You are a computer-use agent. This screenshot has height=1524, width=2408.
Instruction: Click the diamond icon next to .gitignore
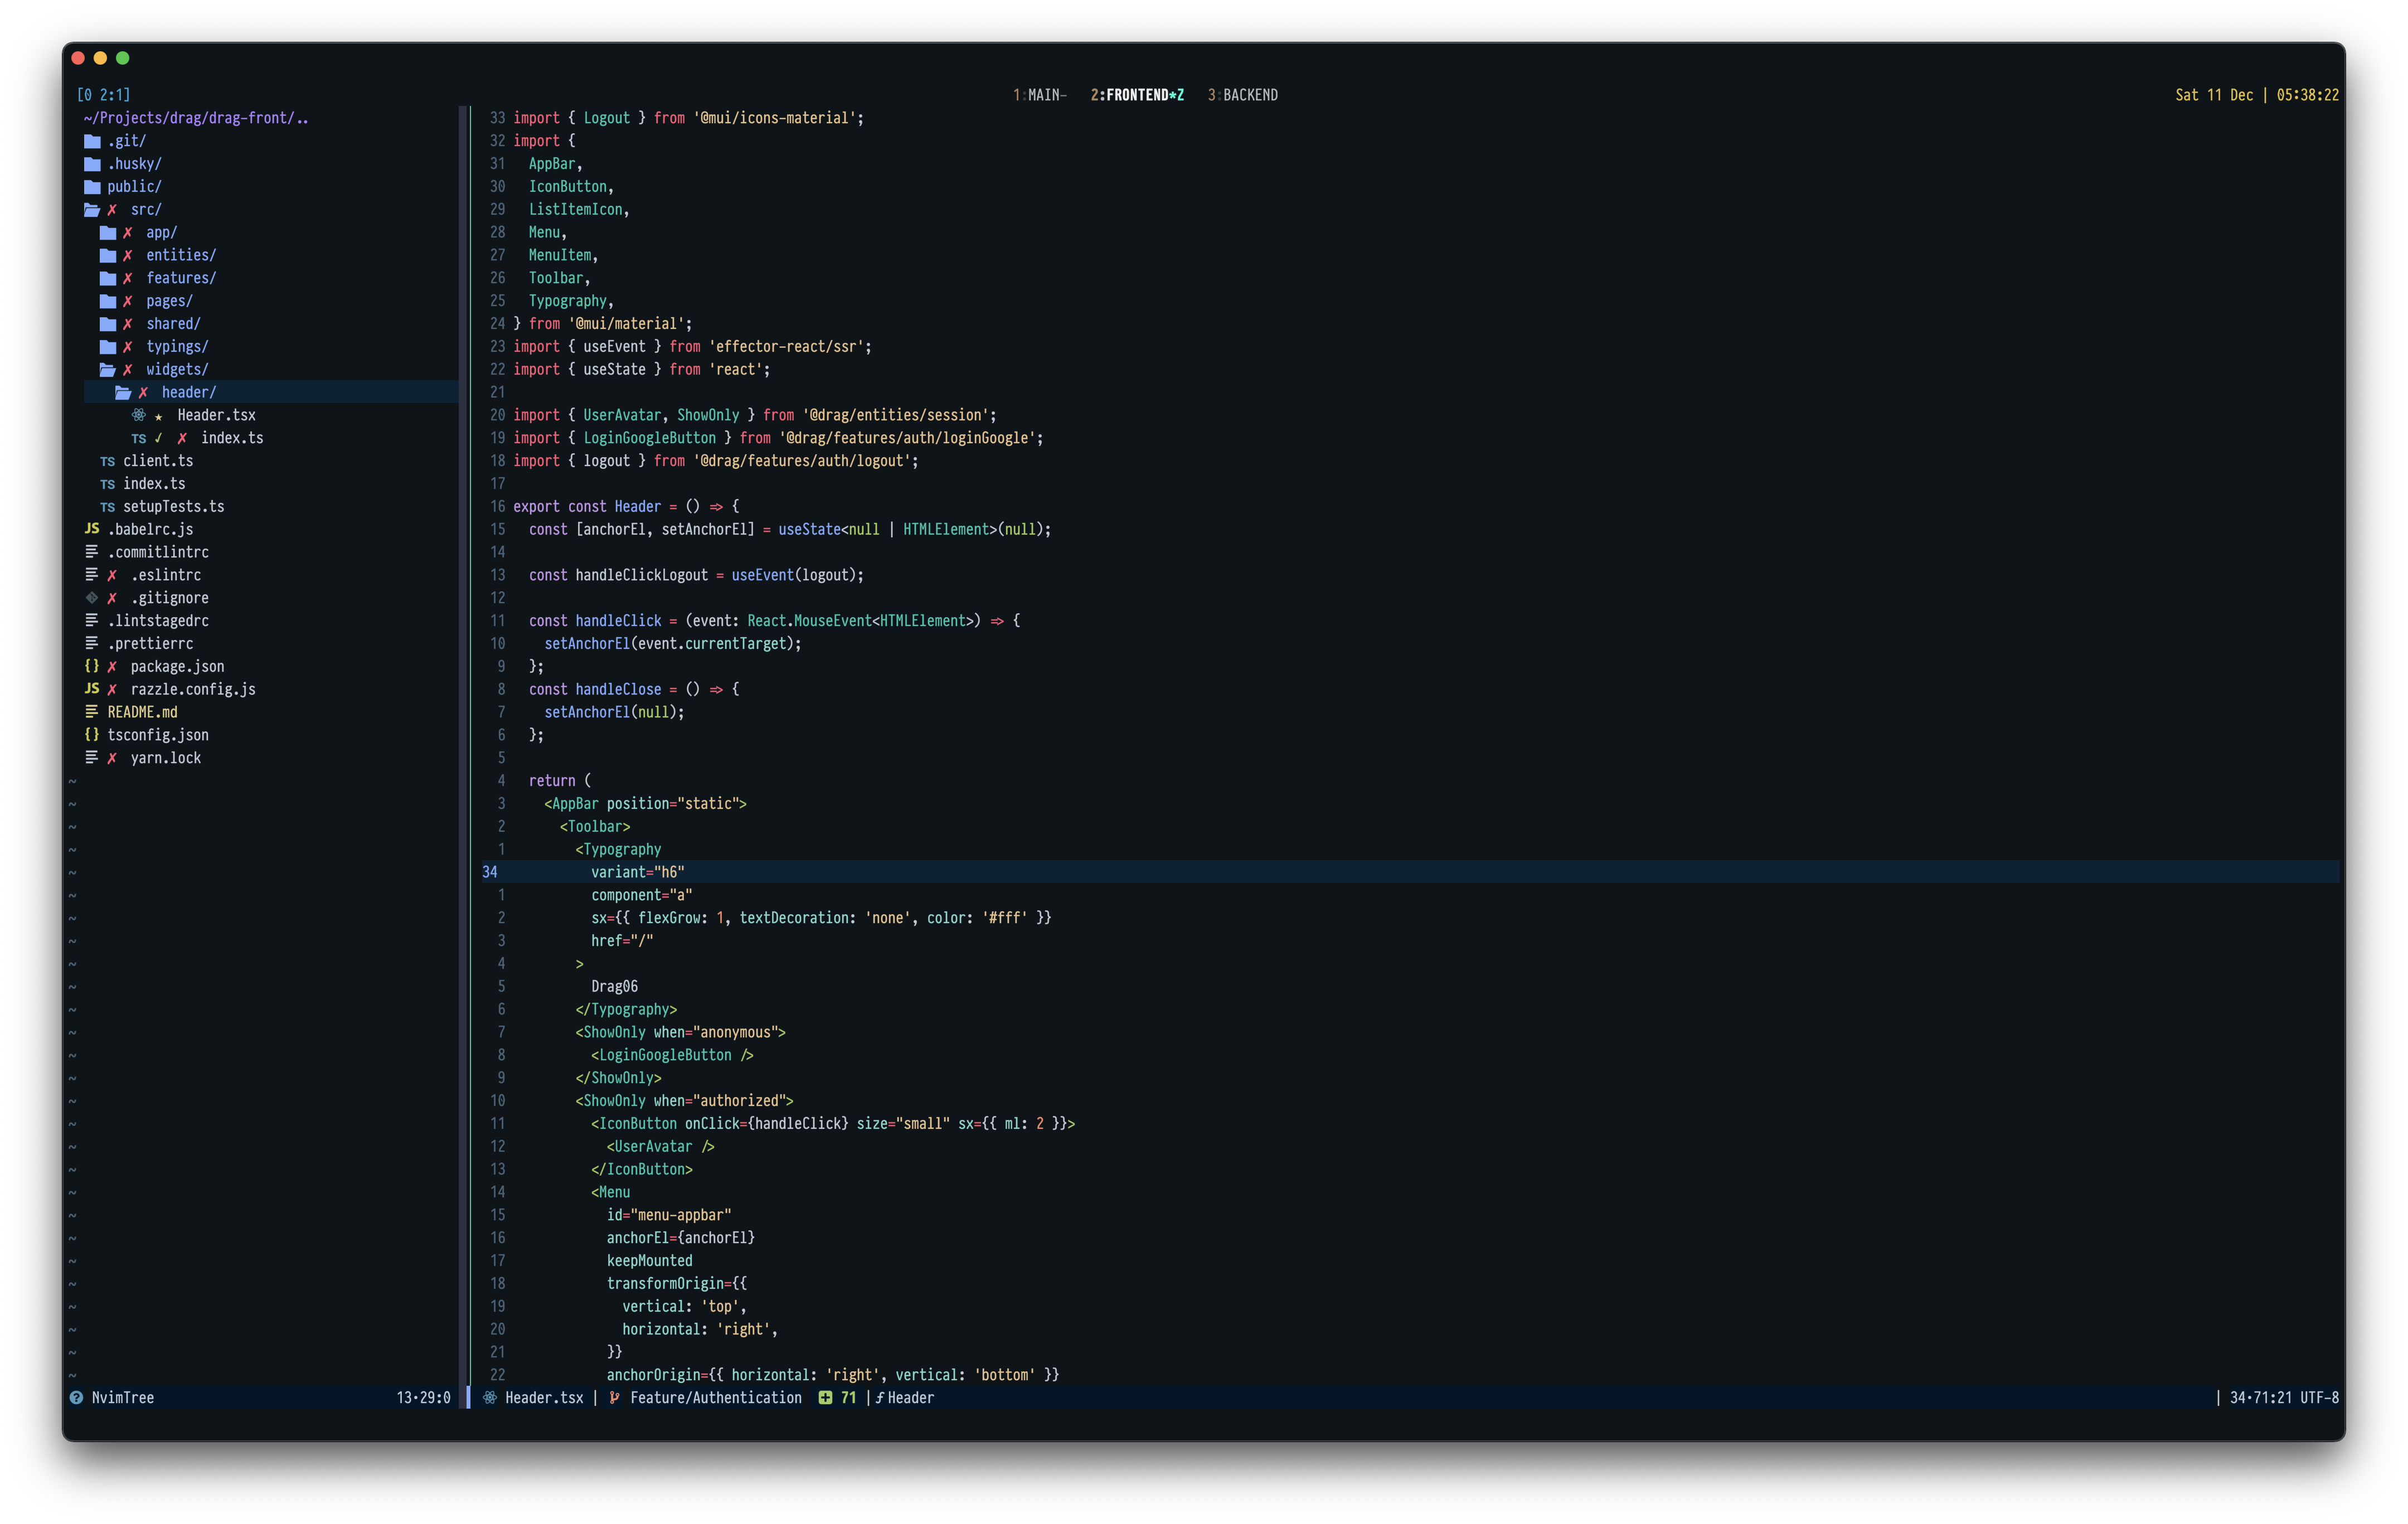[91, 598]
